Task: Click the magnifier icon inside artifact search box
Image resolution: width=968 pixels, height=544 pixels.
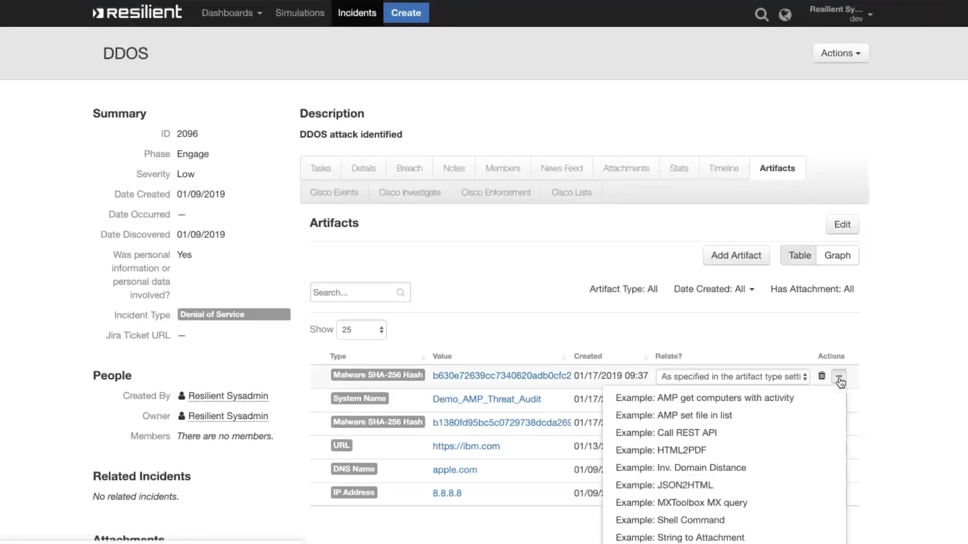Action: pyautogui.click(x=401, y=293)
